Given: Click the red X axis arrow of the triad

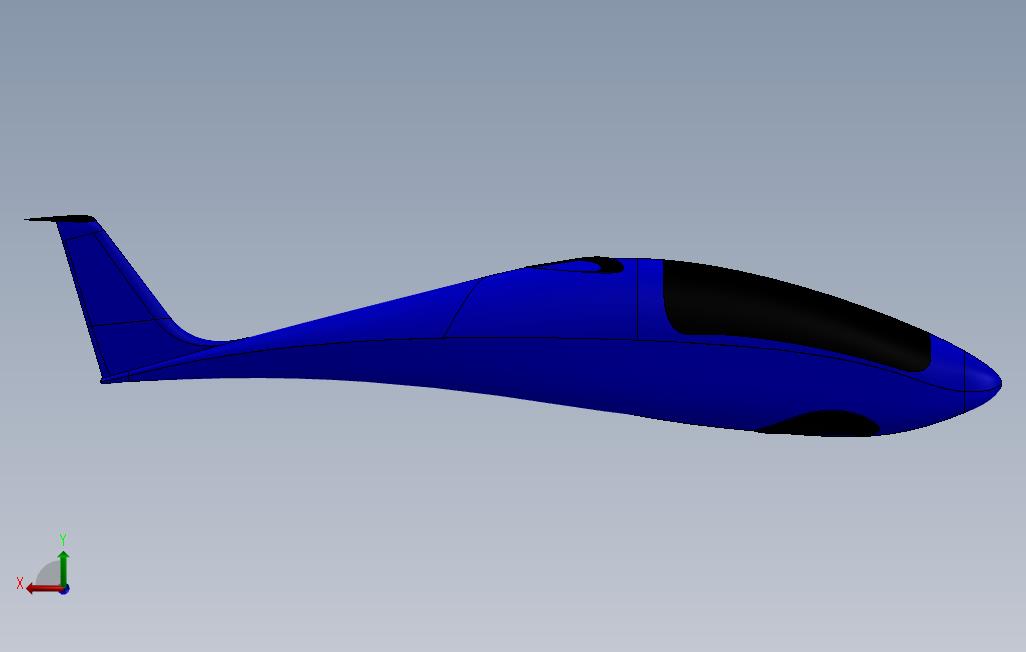Looking at the screenshot, I should 44,589.
